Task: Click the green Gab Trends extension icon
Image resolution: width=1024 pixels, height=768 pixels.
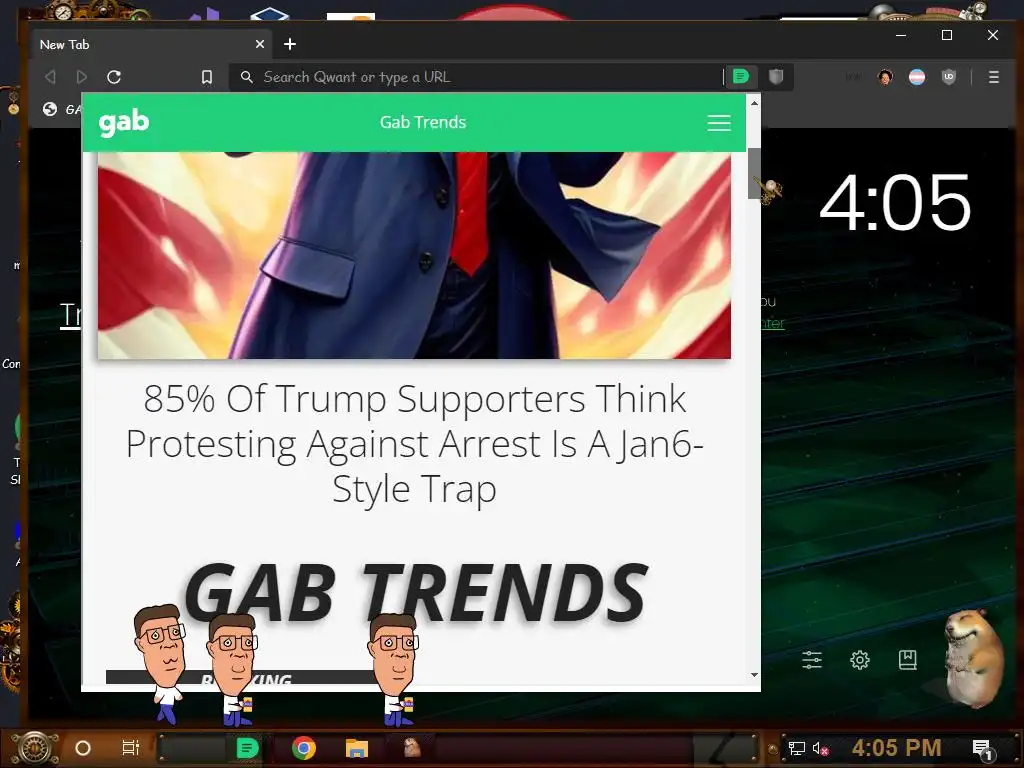Action: coord(741,77)
